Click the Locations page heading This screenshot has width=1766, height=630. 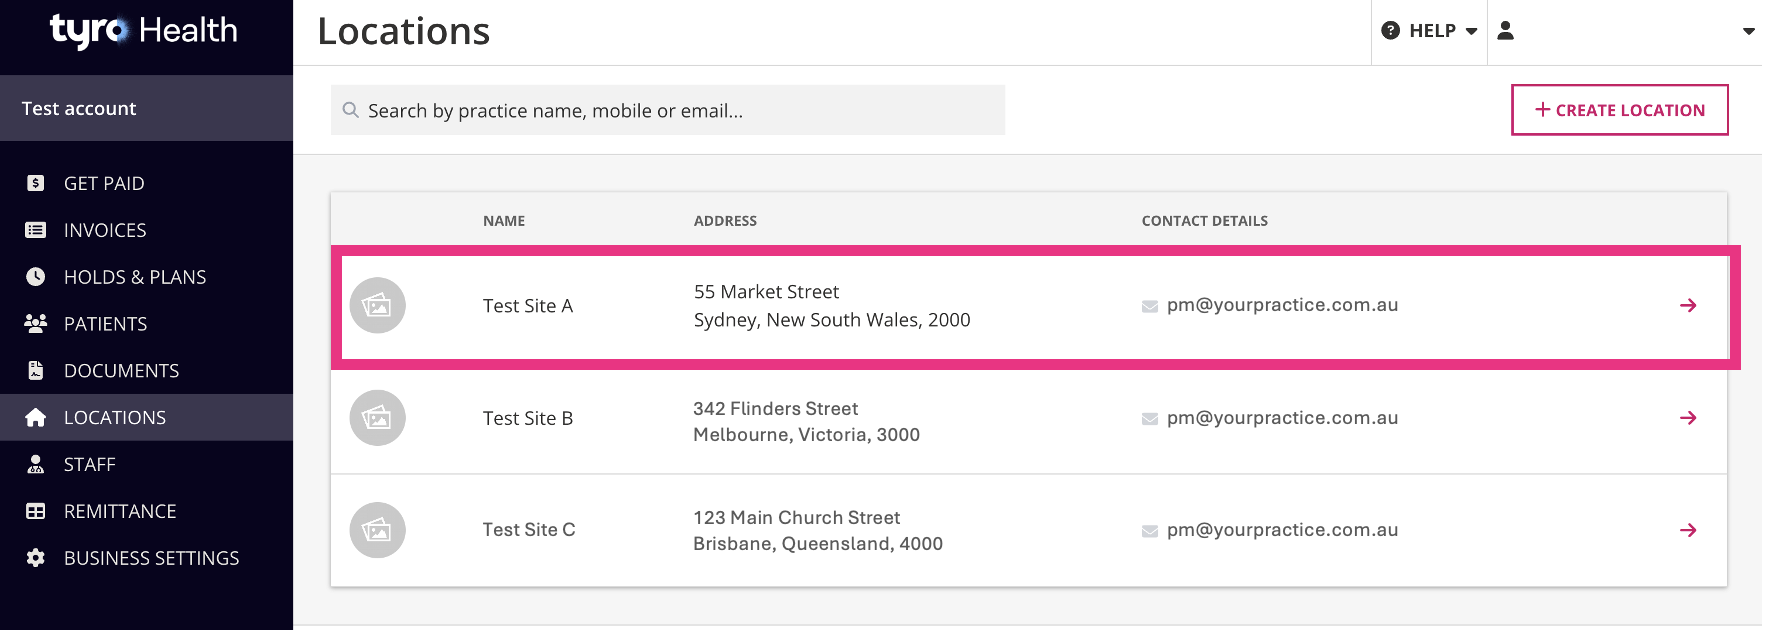click(x=404, y=31)
